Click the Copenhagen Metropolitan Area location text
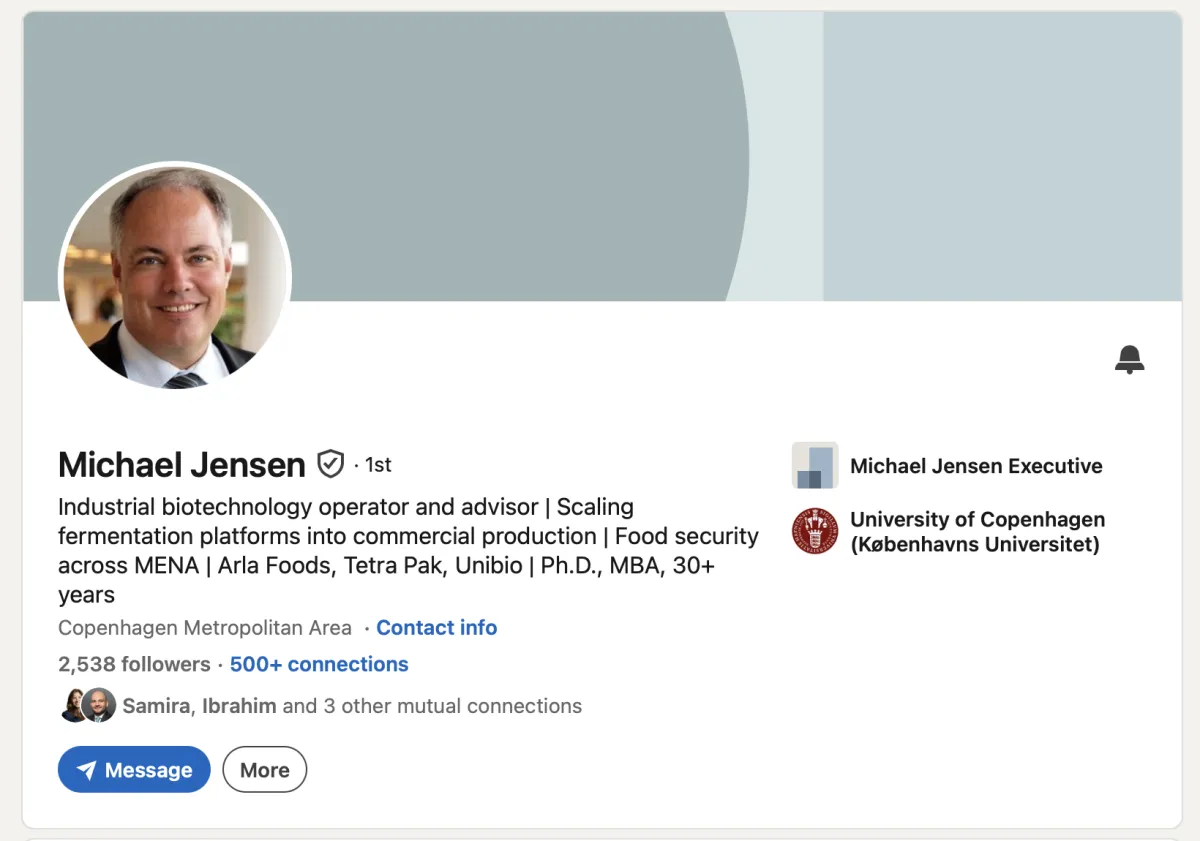The height and width of the screenshot is (841, 1200). point(205,628)
